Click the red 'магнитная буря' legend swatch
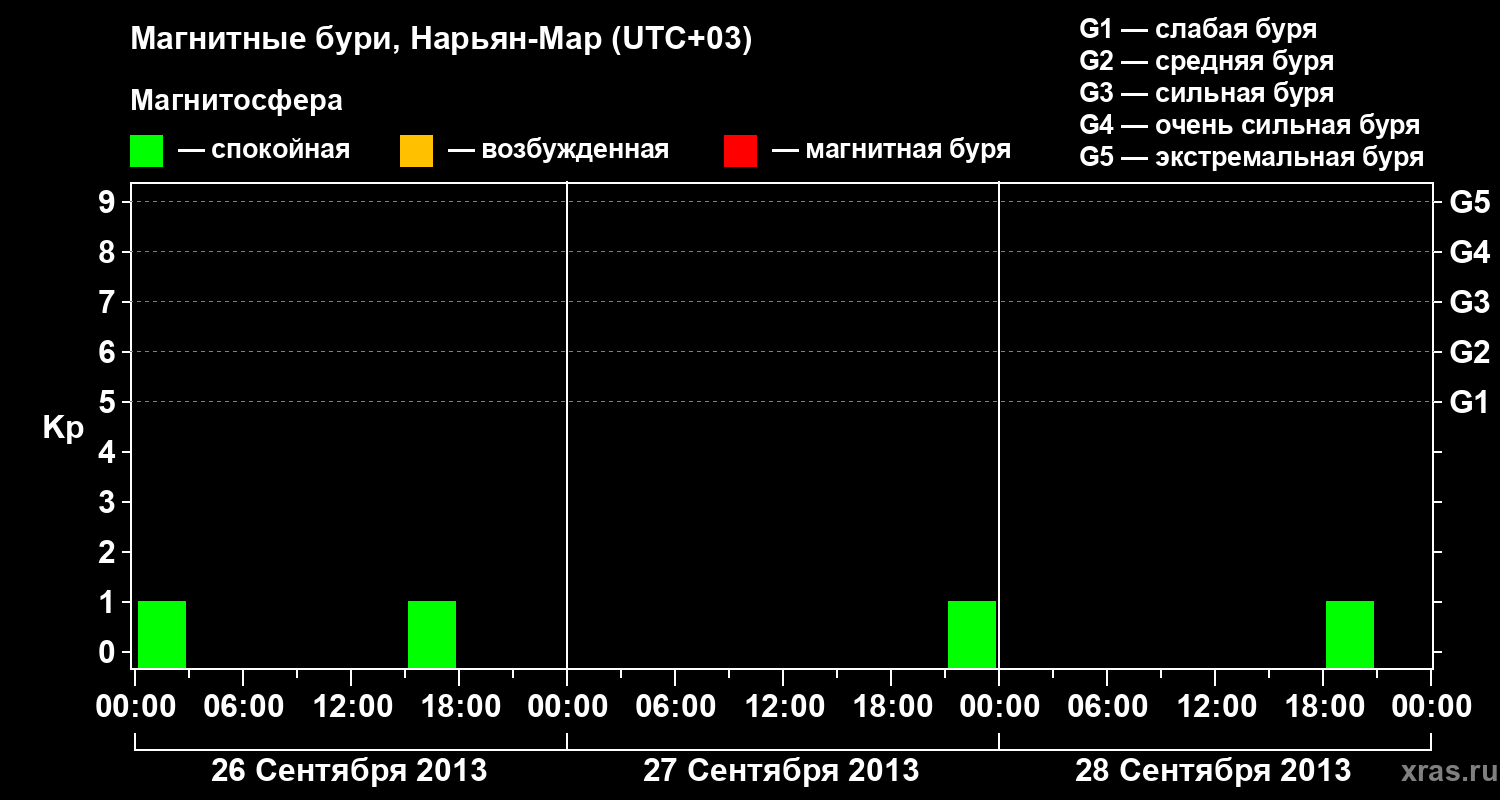Viewport: 1500px width, 800px height. pyautogui.click(x=740, y=150)
